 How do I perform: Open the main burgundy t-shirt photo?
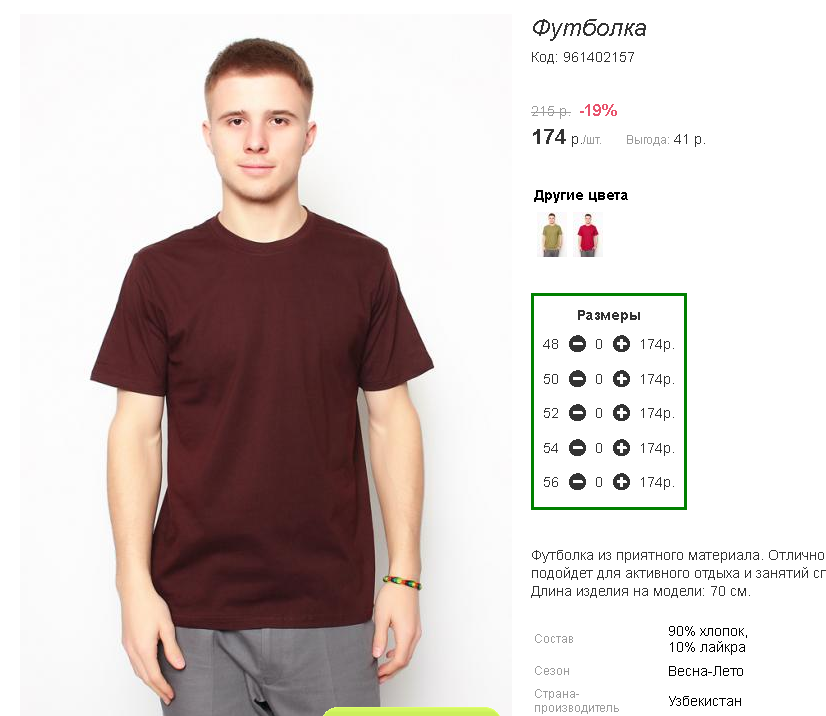(266, 365)
